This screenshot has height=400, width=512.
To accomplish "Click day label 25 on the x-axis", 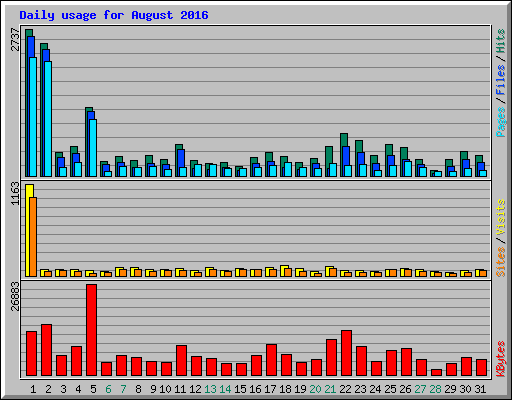I will pyautogui.click(x=390, y=389).
